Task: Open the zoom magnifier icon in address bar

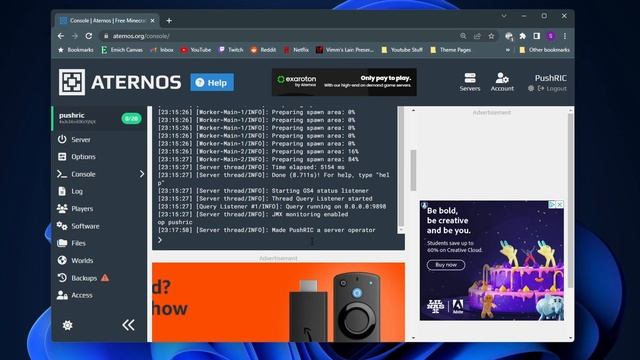Action: [x=463, y=36]
